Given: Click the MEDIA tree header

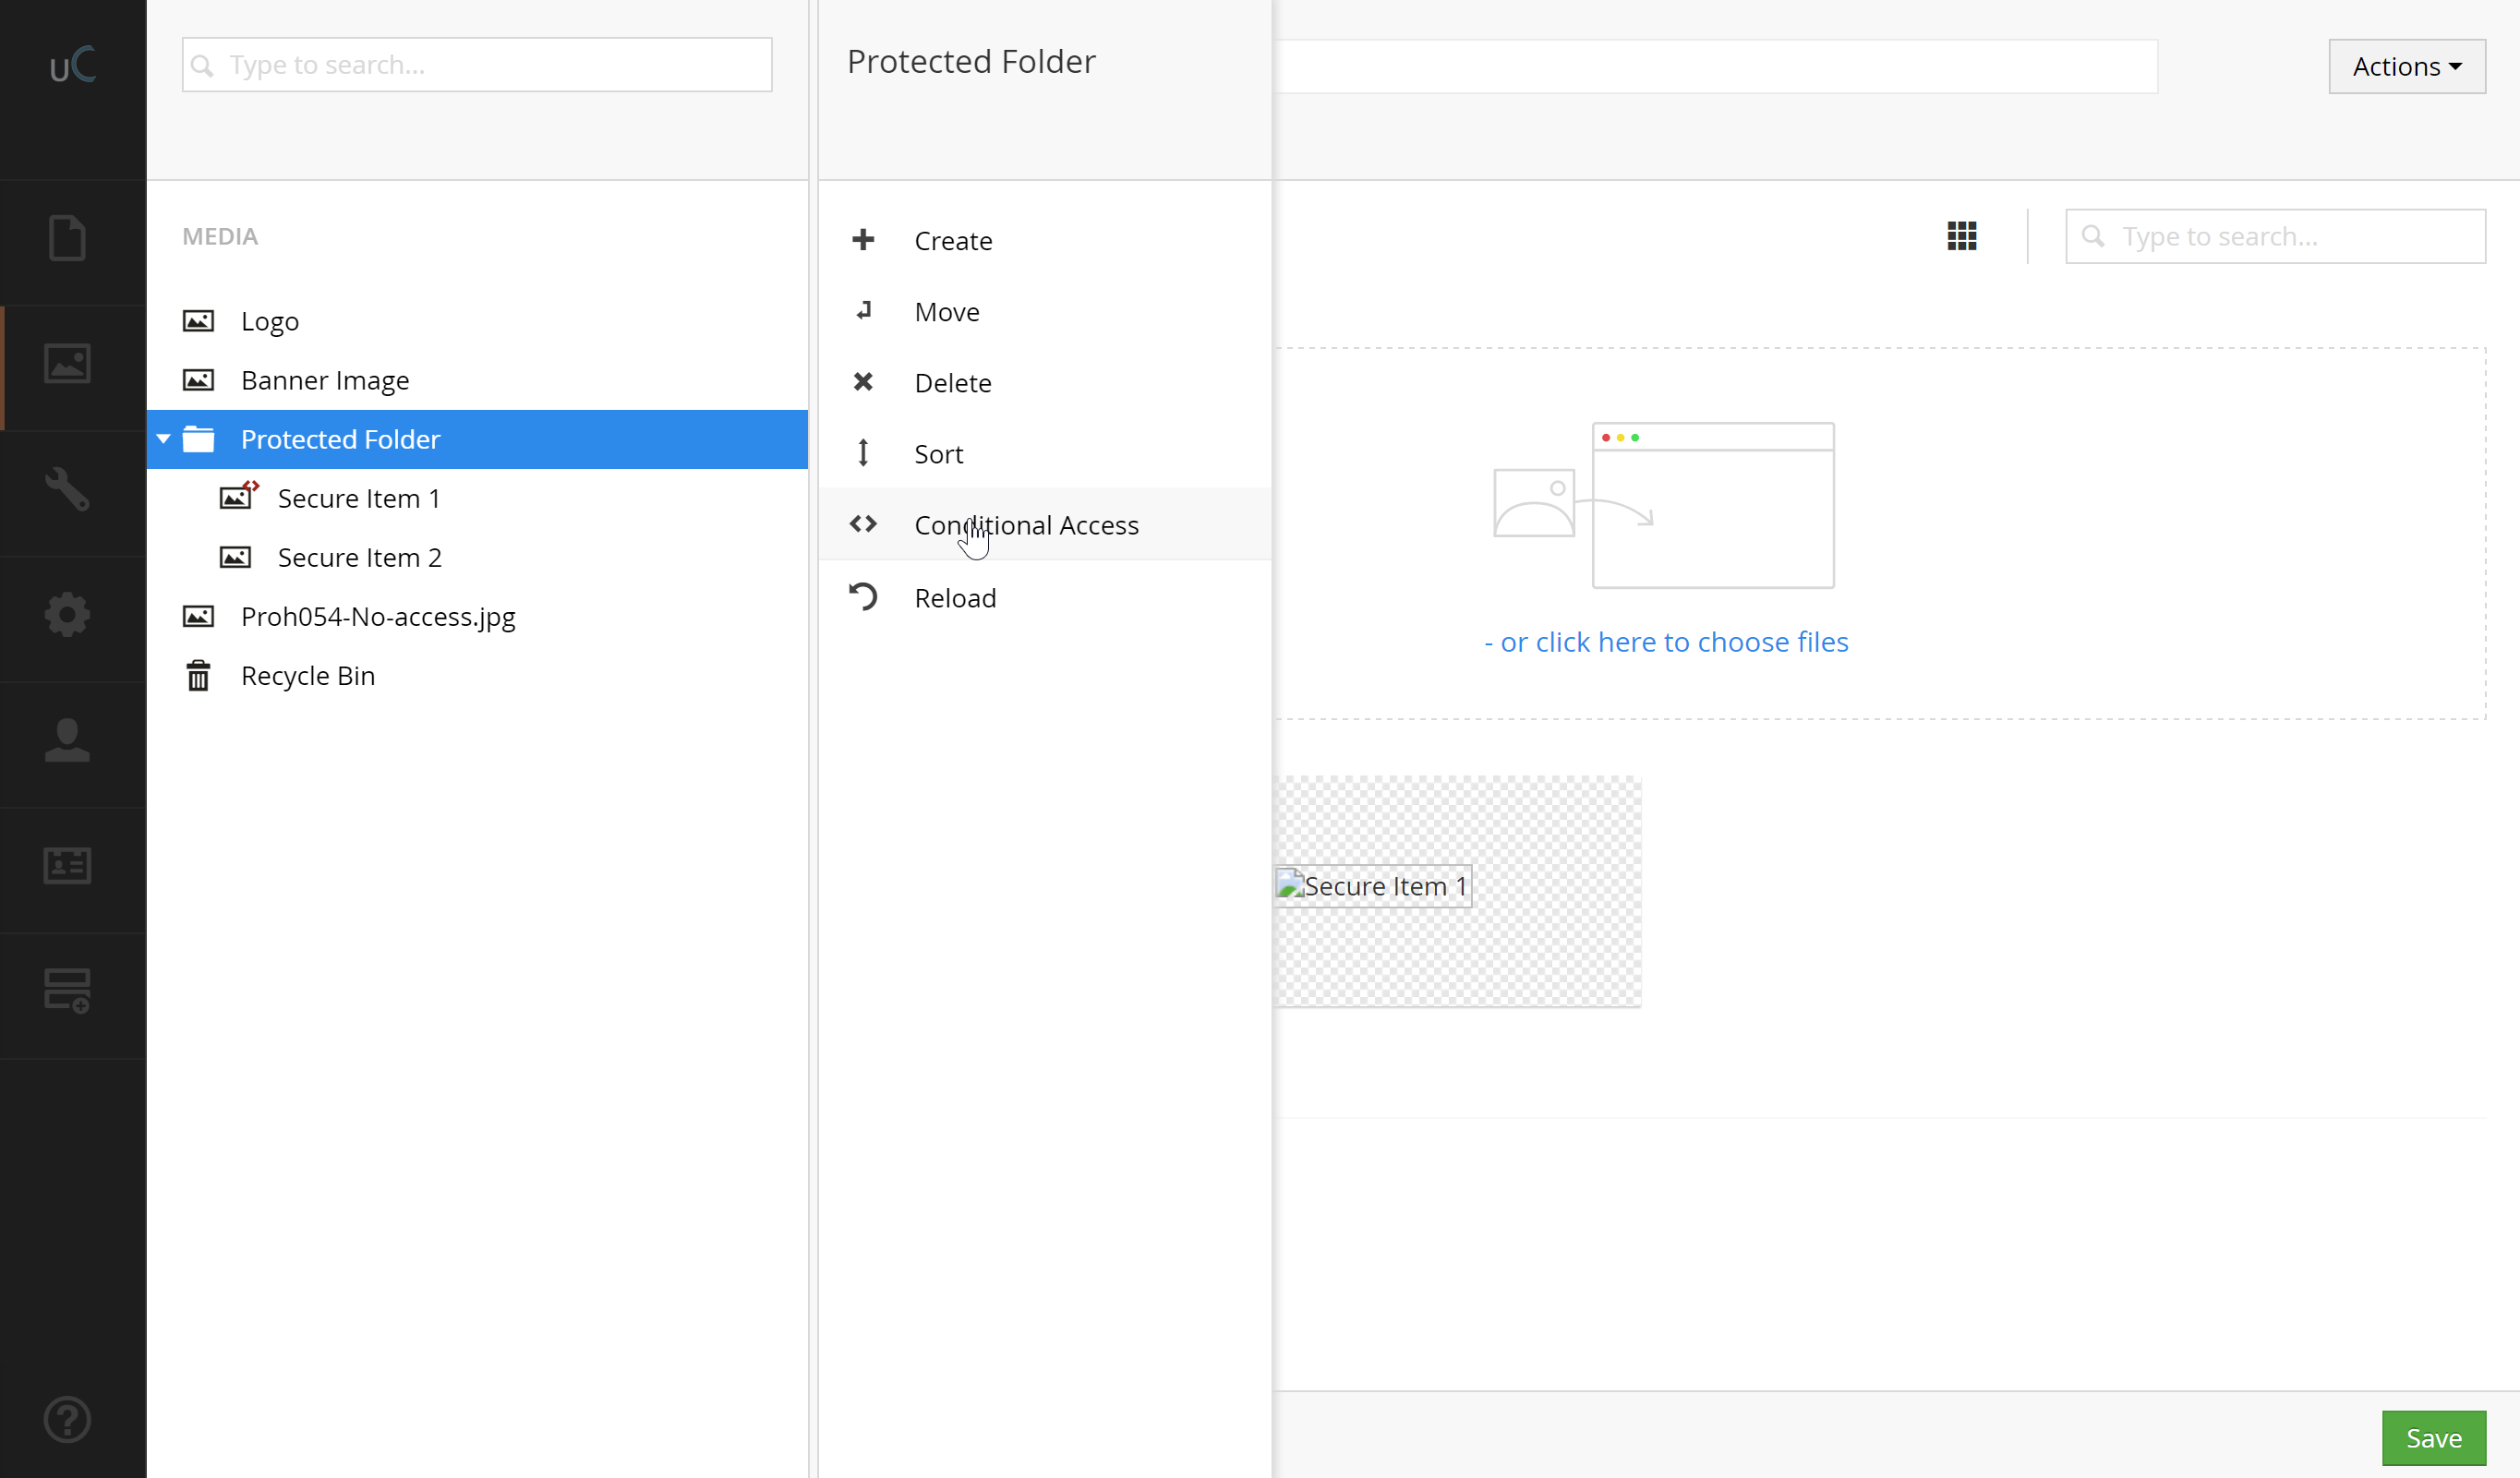Looking at the screenshot, I should [x=220, y=236].
